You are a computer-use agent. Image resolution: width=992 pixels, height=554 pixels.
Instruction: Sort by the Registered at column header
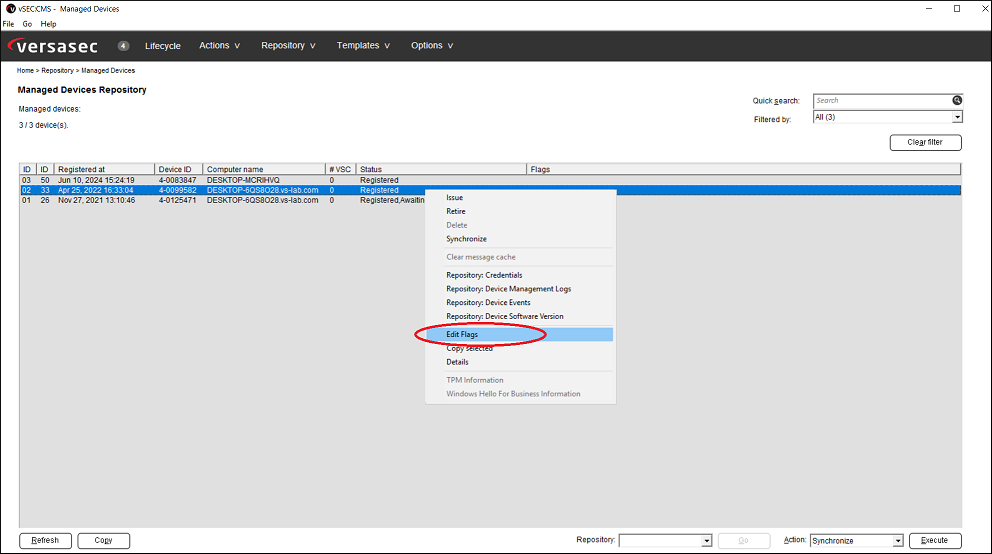click(104, 169)
